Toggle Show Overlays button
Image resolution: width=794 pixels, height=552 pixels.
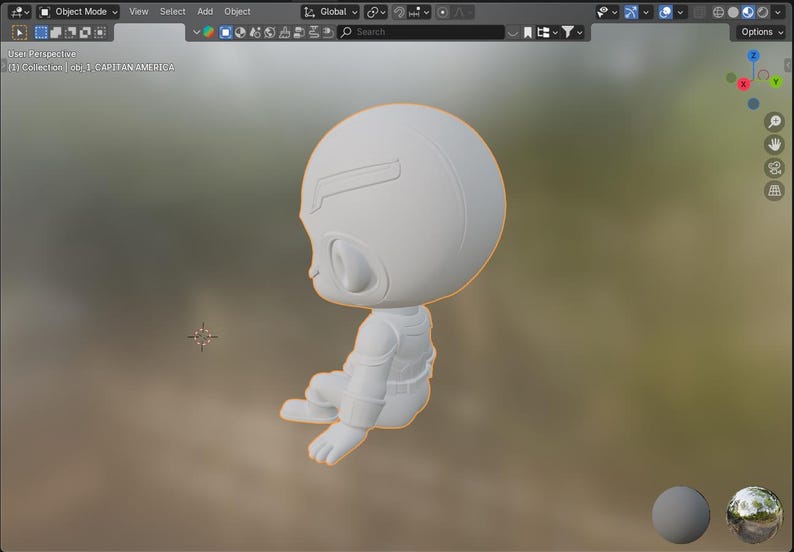pos(665,12)
